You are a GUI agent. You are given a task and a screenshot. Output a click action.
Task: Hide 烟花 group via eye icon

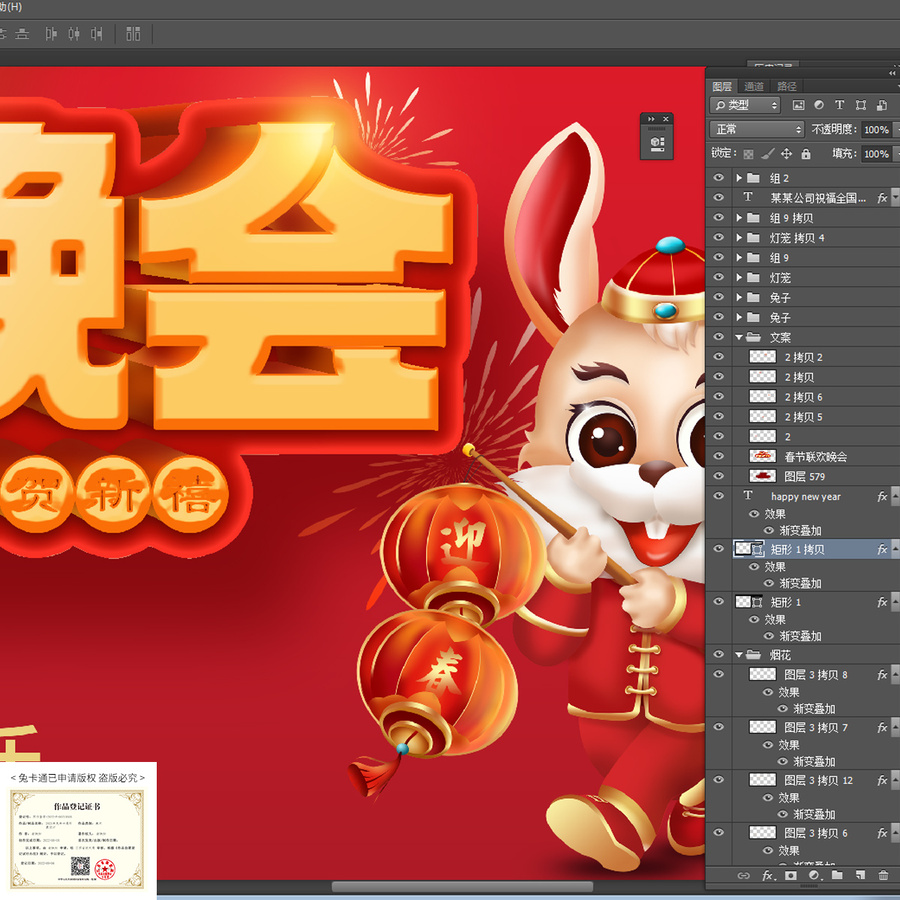click(719, 654)
